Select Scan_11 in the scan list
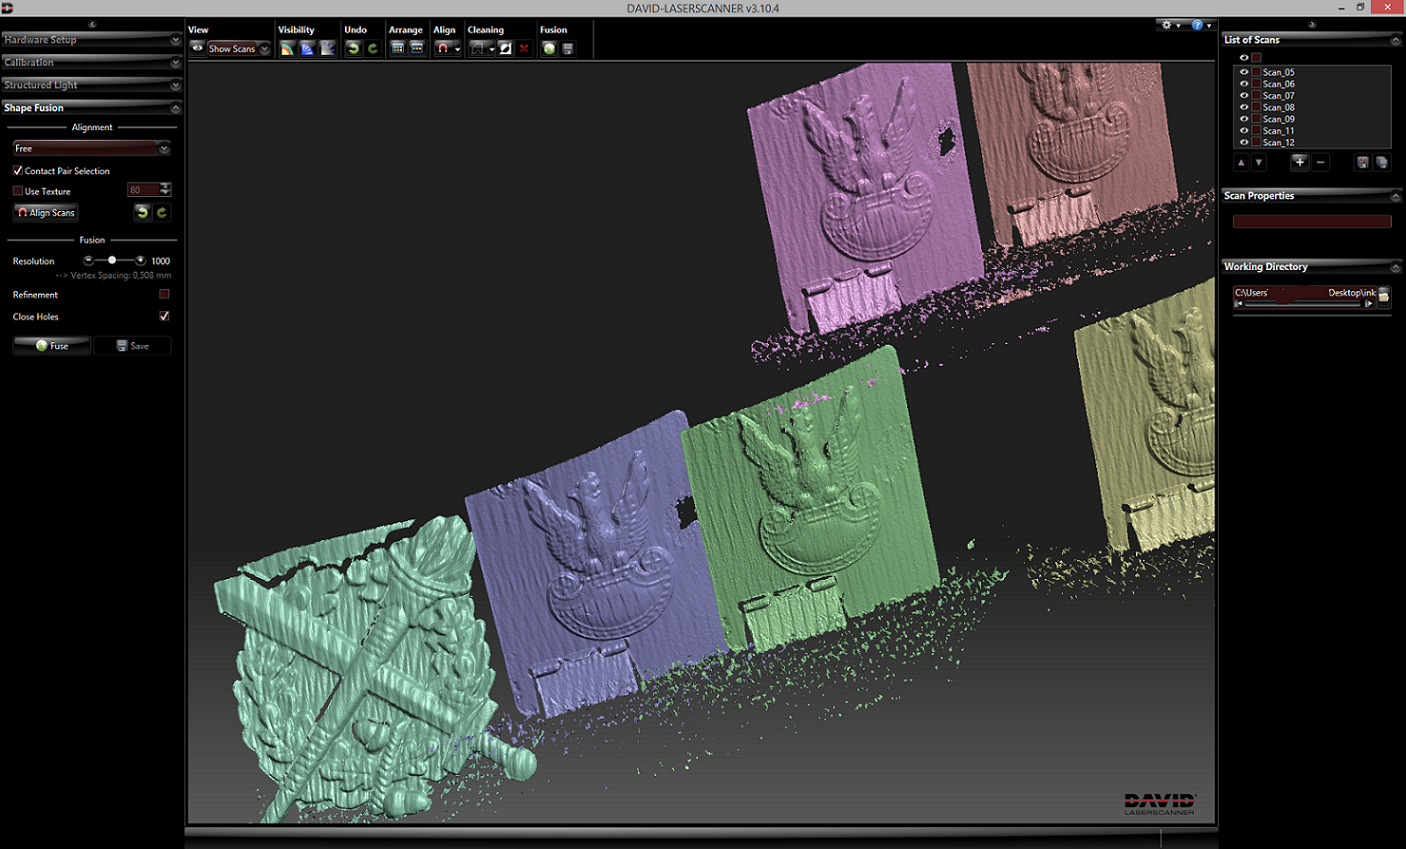This screenshot has width=1406, height=849. [1278, 131]
